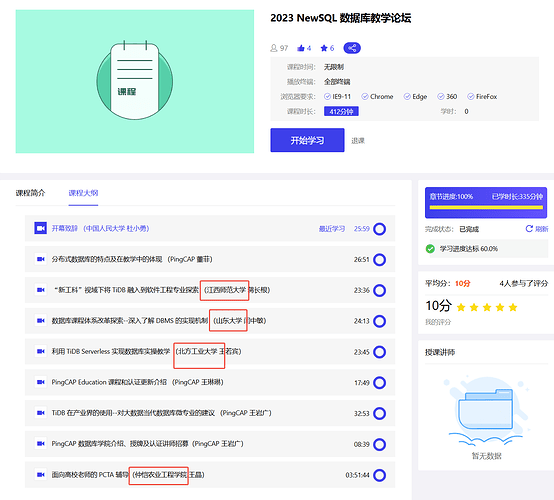This screenshot has width=554, height=500.
Task: Click the 刷新 refresh link
Action: 541,229
